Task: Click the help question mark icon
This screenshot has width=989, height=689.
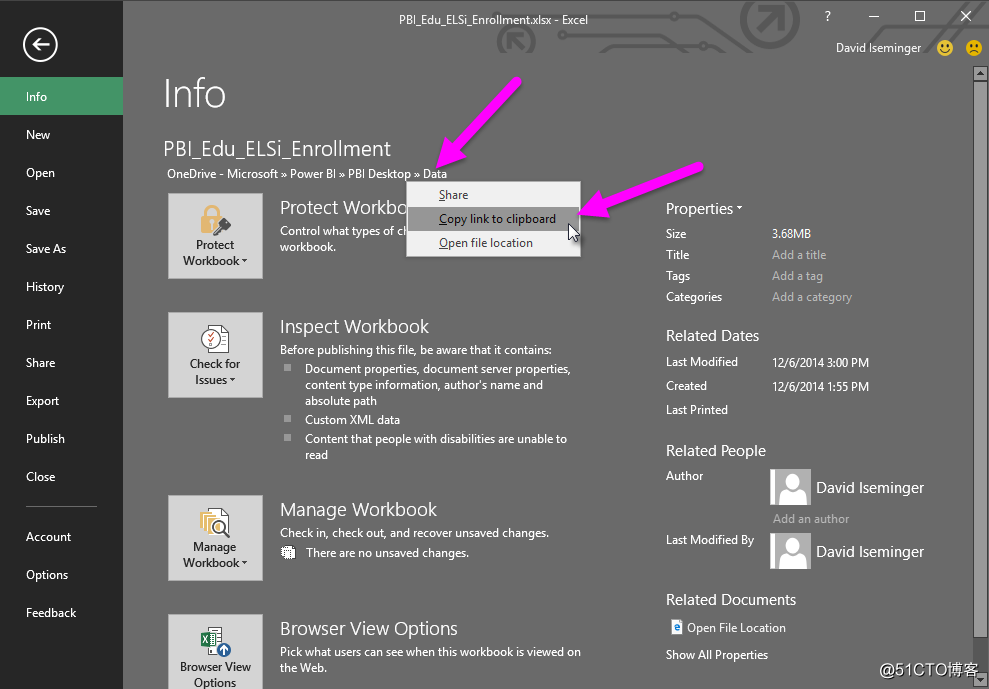Action: (828, 16)
